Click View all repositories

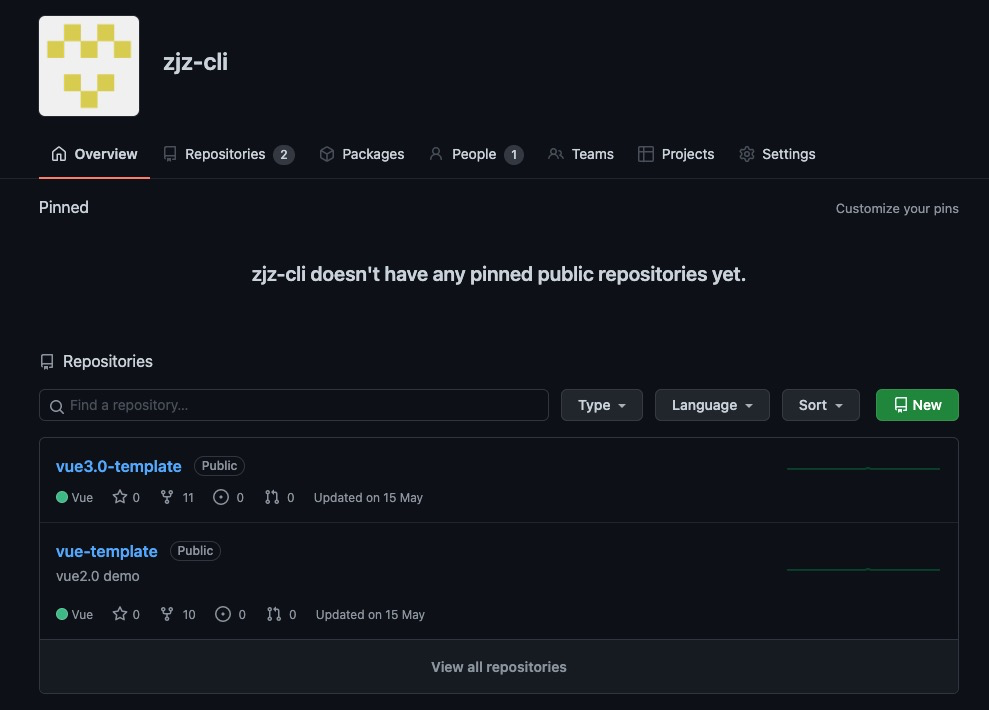coord(498,667)
